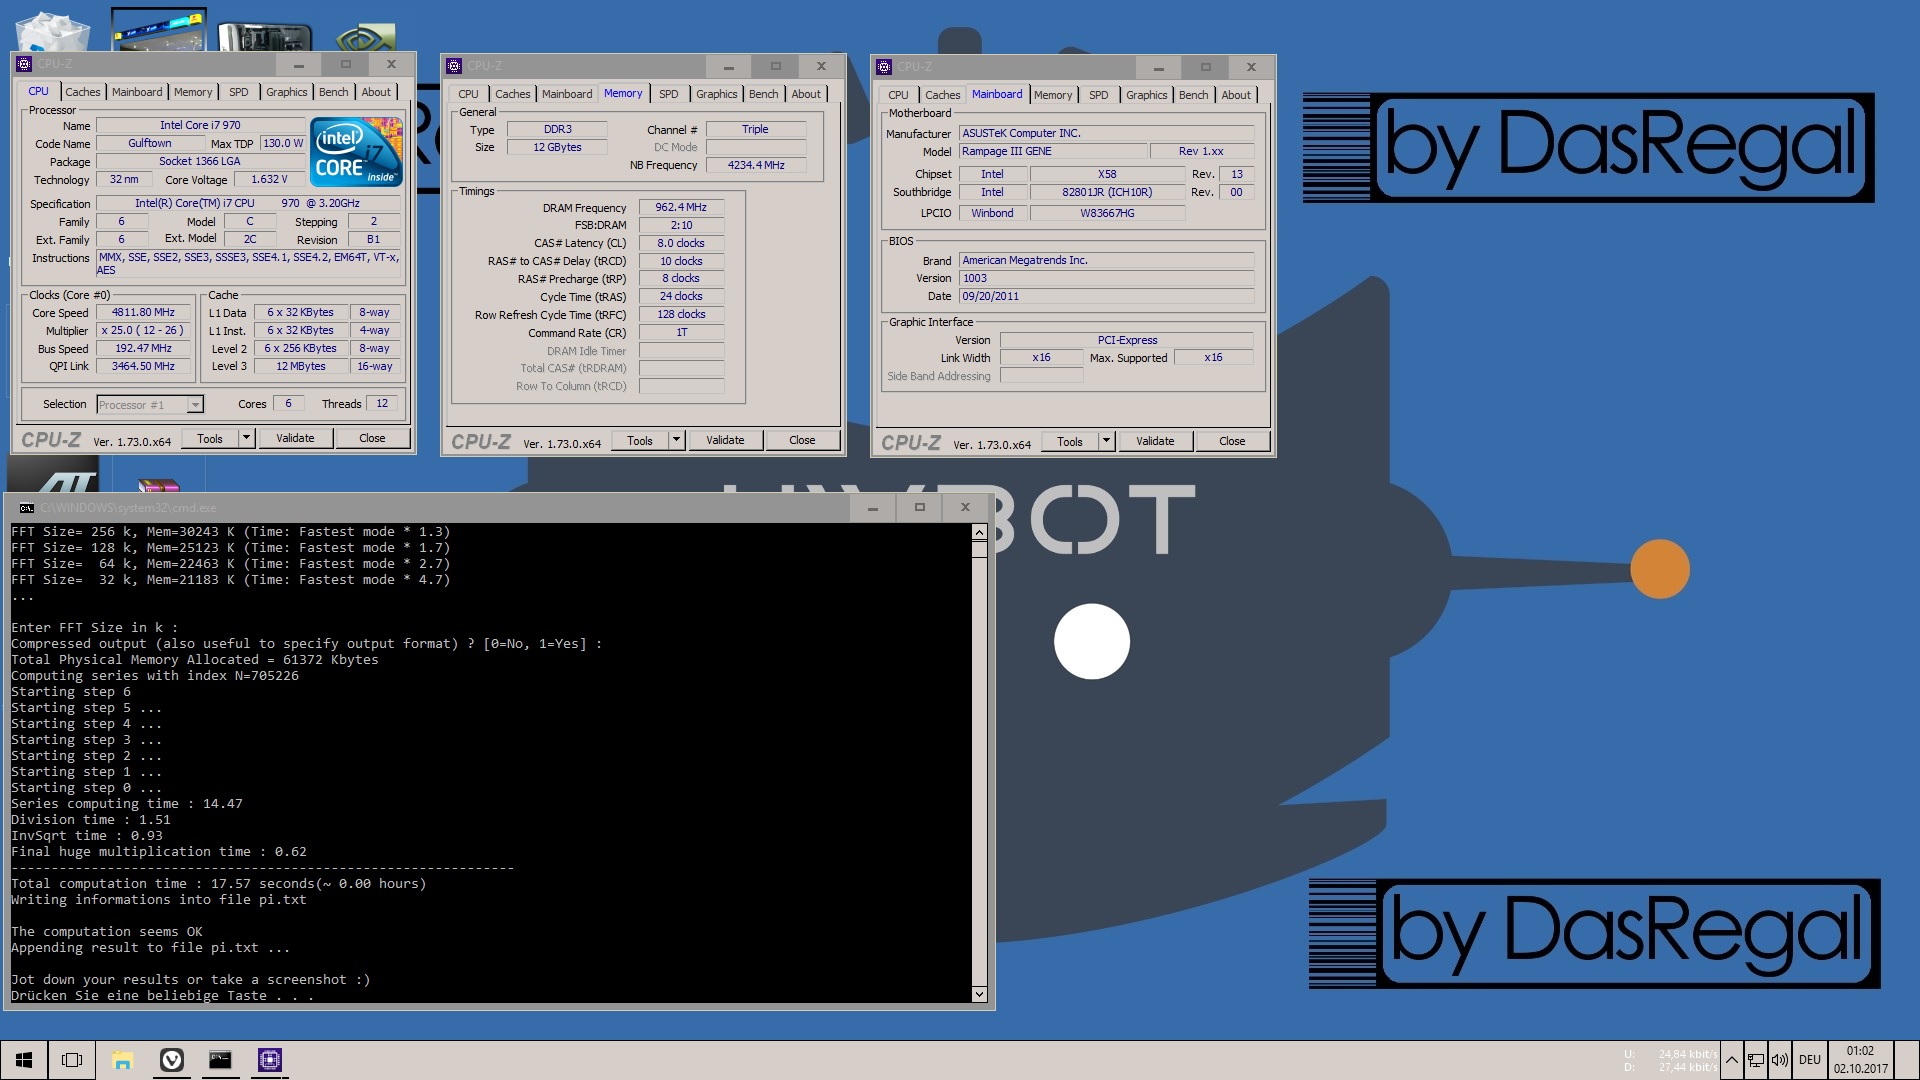This screenshot has height=1080, width=1920.
Task: Click Close button in CPU window
Action: click(x=372, y=438)
